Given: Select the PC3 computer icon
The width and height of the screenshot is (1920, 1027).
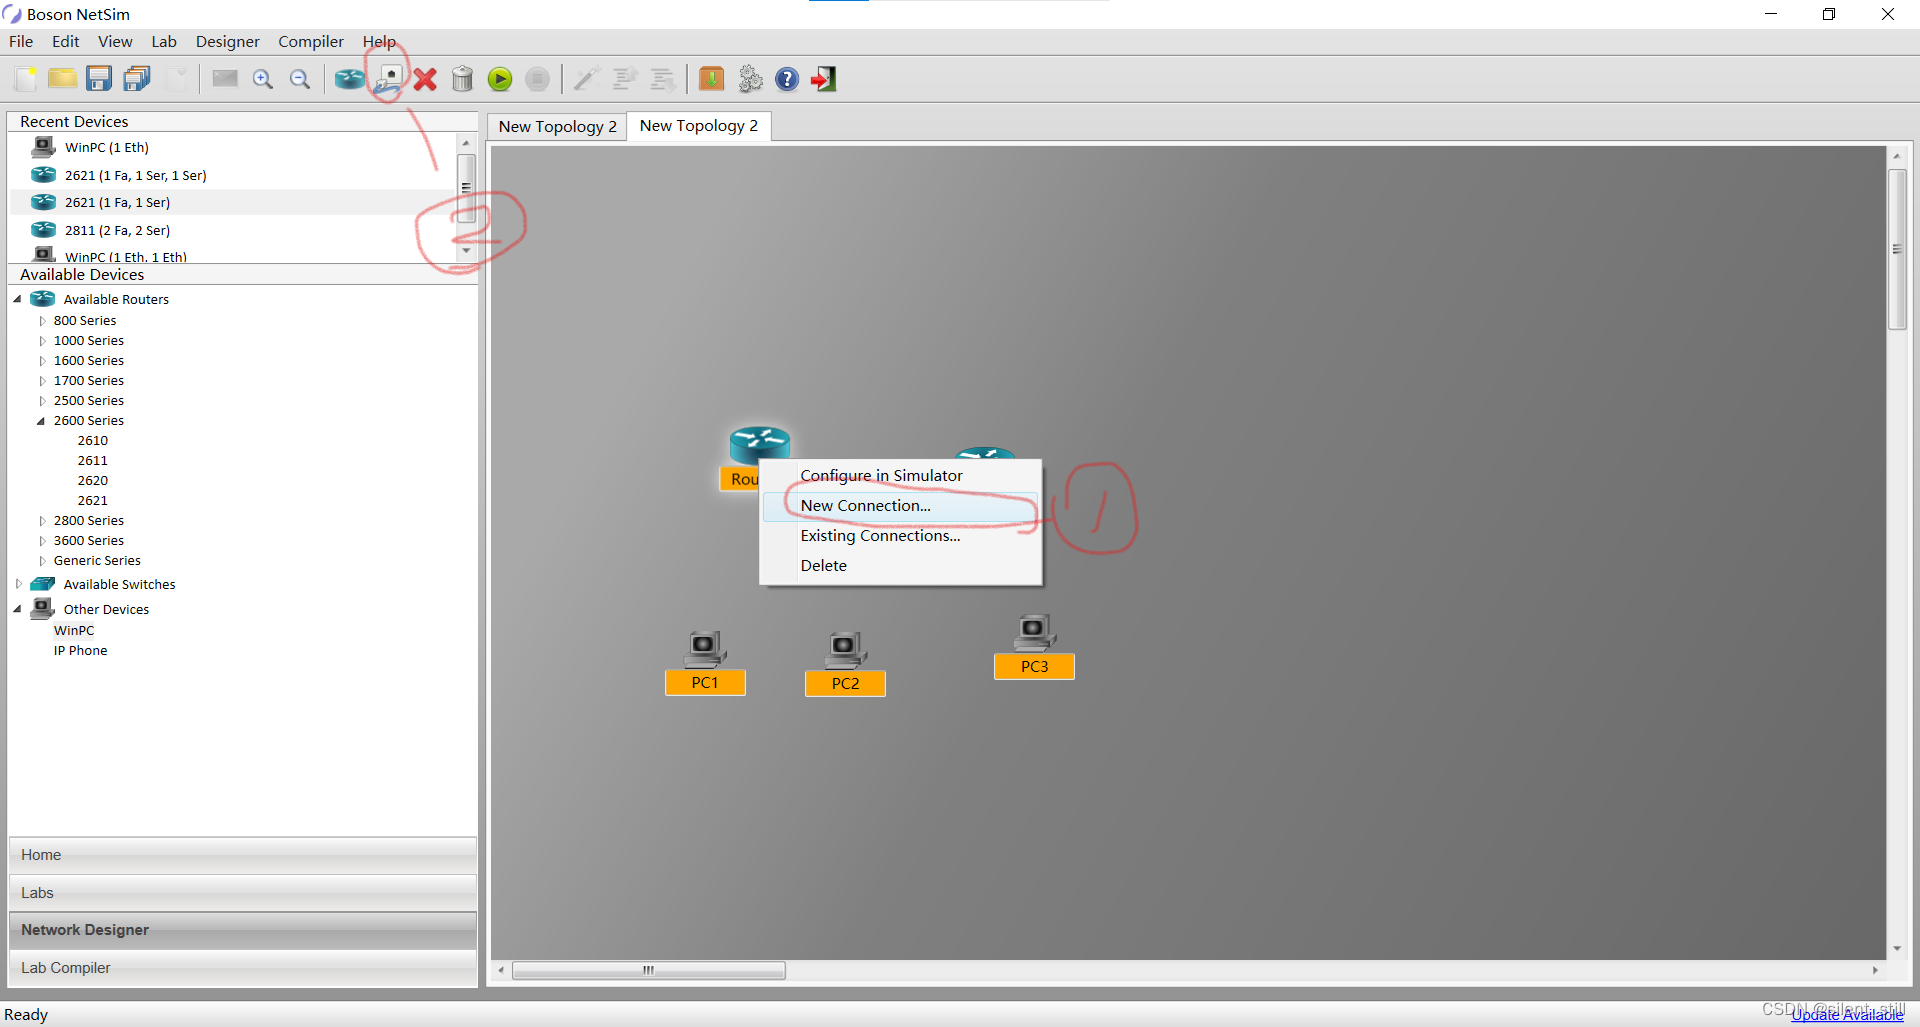Looking at the screenshot, I should [x=1035, y=633].
